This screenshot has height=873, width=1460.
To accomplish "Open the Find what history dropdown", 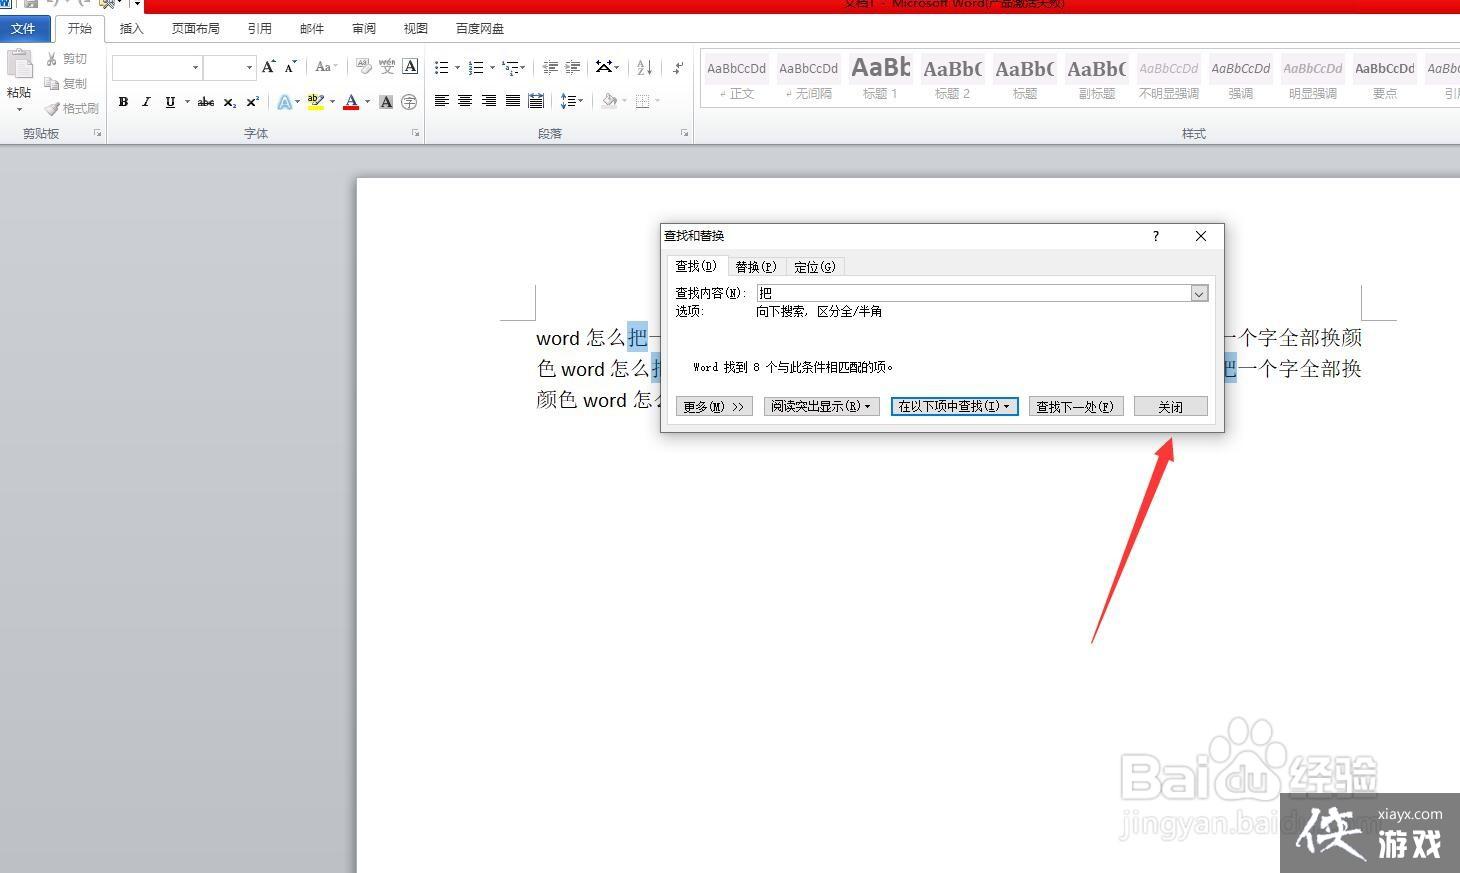I will click(1199, 293).
